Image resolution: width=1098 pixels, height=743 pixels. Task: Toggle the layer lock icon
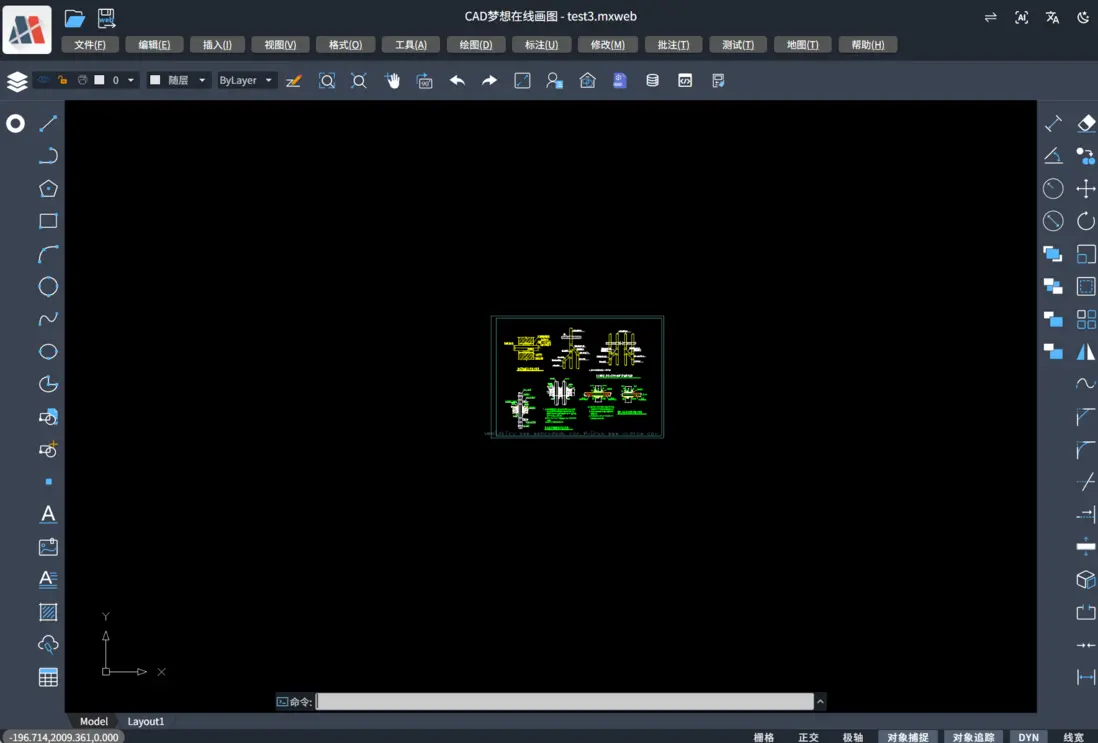point(62,80)
